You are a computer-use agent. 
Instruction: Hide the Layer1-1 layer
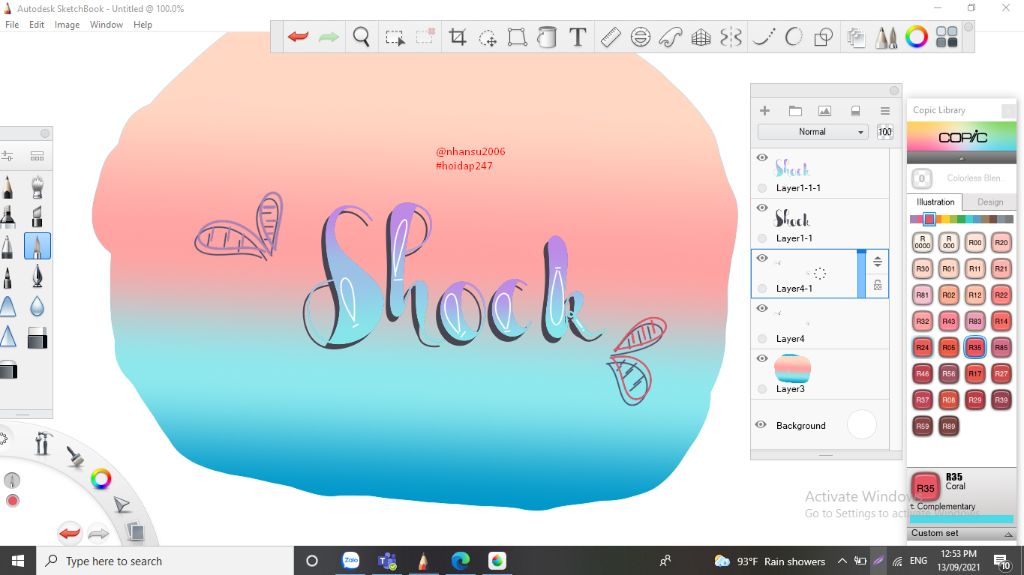tap(761, 208)
